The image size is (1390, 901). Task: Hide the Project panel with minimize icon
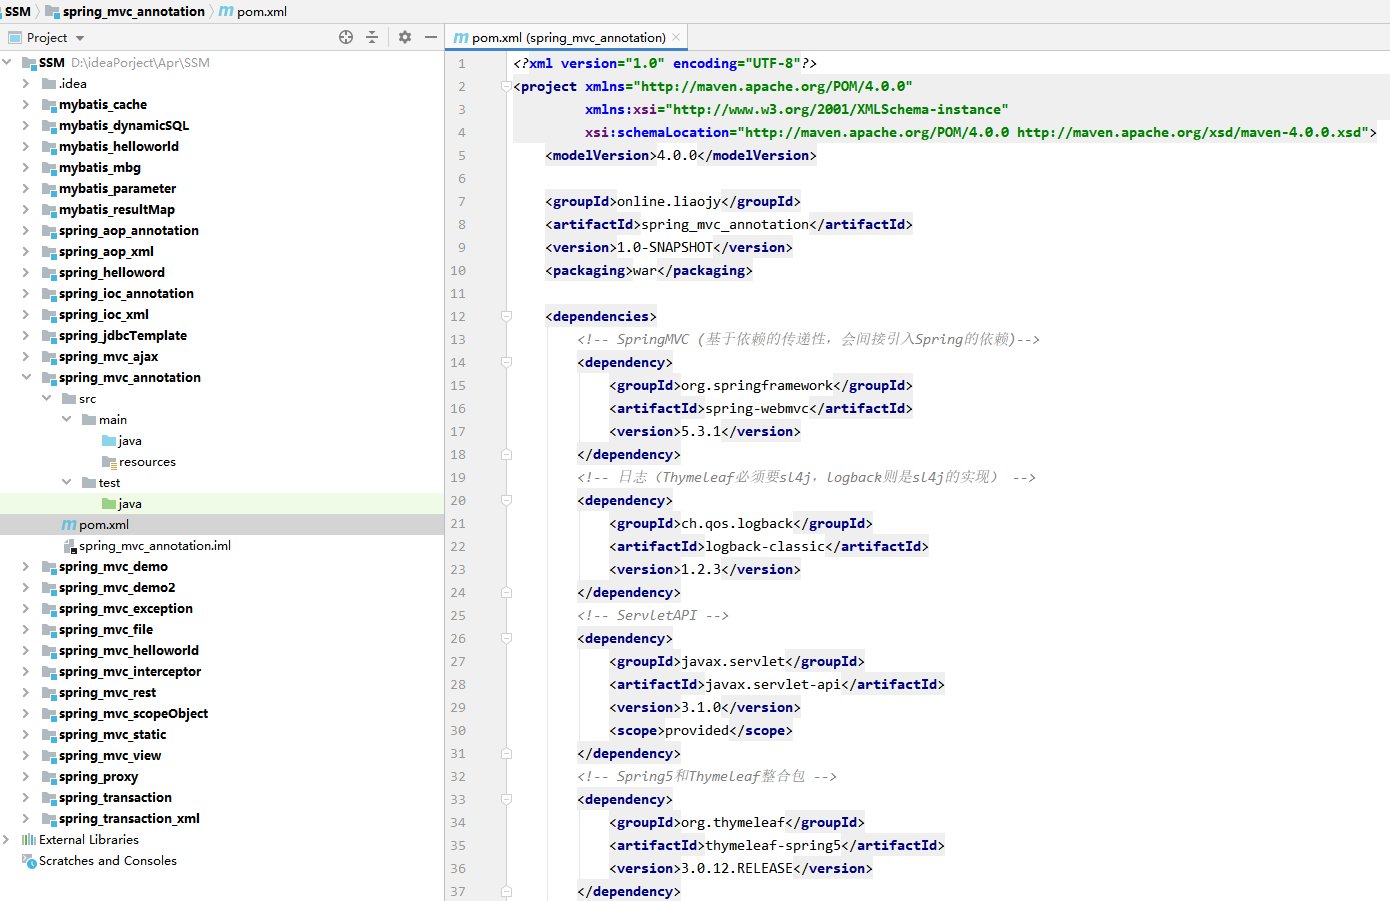click(x=431, y=37)
